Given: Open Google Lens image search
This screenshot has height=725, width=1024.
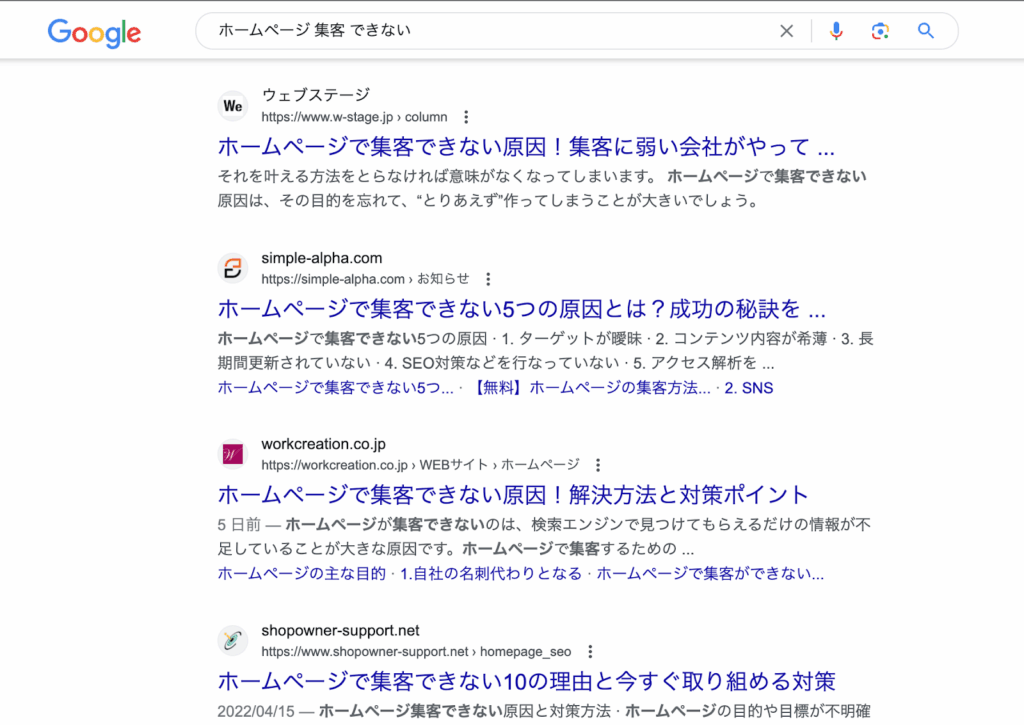Looking at the screenshot, I should (x=880, y=31).
